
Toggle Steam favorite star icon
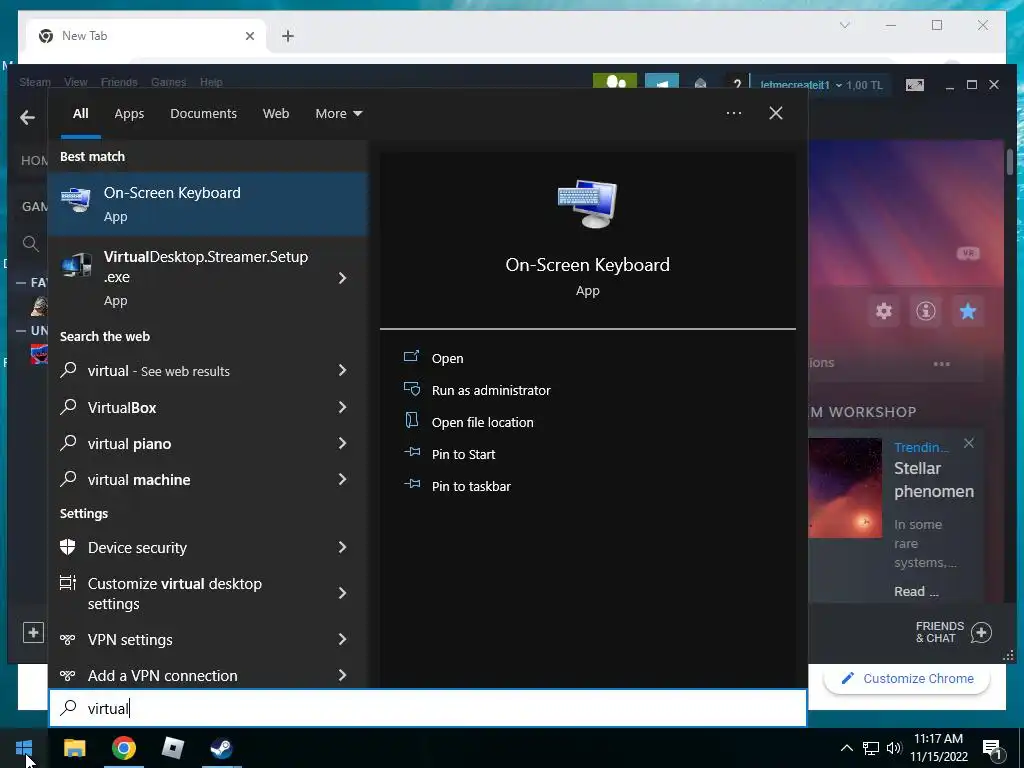coord(968,311)
